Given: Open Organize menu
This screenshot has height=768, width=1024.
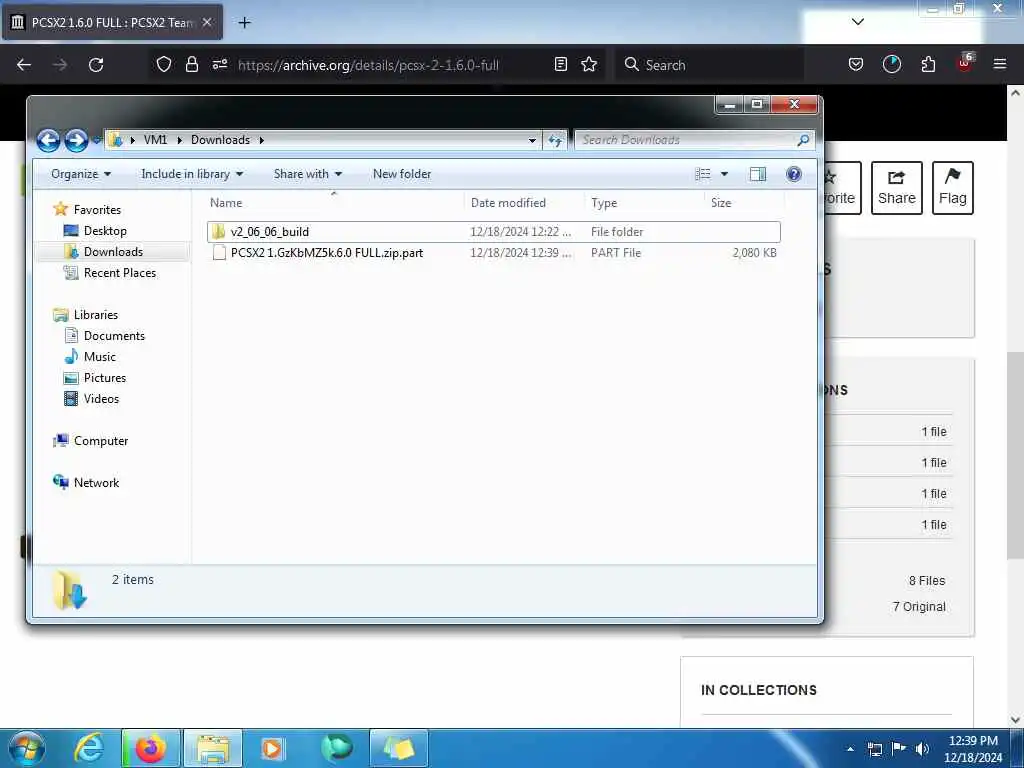Looking at the screenshot, I should point(81,174).
